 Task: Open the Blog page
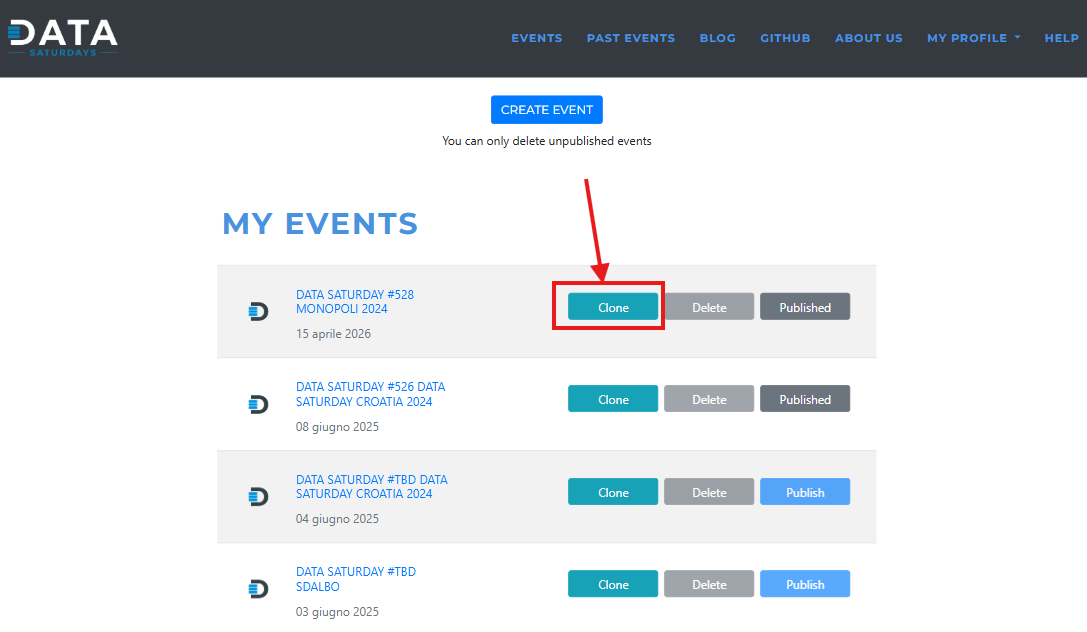[x=718, y=38]
